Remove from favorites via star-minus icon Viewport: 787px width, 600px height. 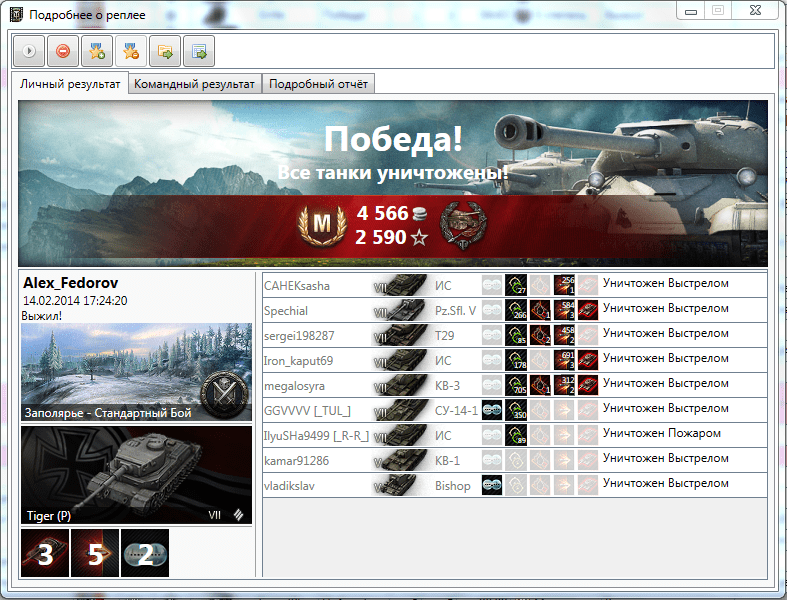[x=131, y=51]
